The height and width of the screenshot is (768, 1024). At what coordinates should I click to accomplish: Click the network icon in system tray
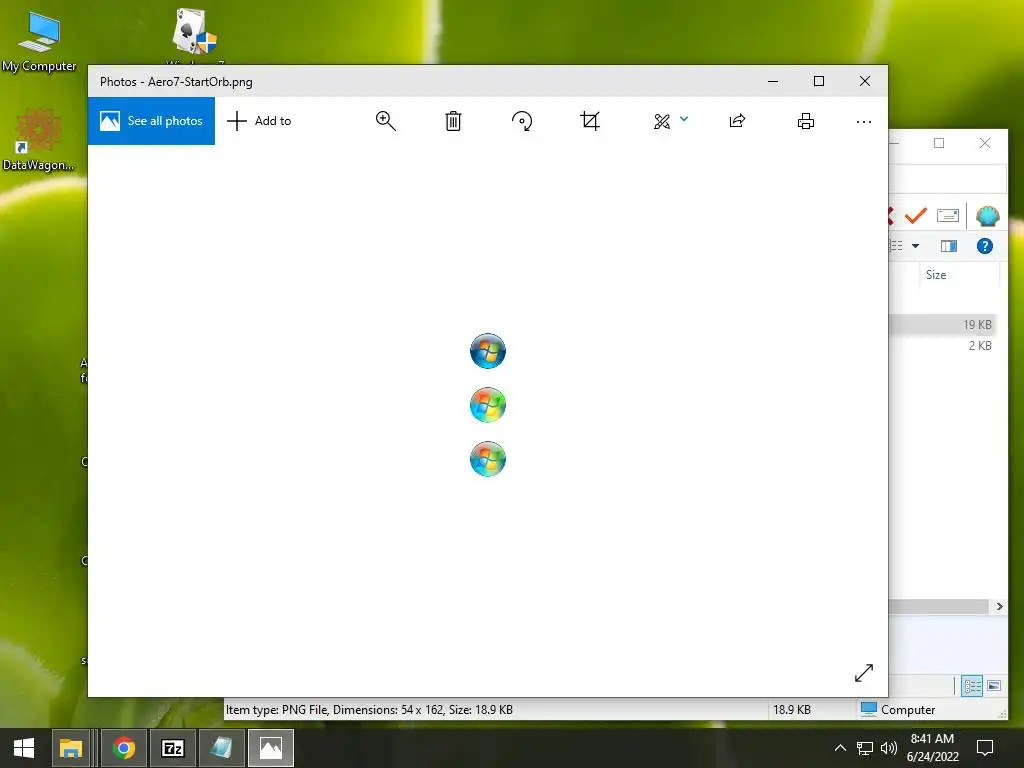pos(865,748)
